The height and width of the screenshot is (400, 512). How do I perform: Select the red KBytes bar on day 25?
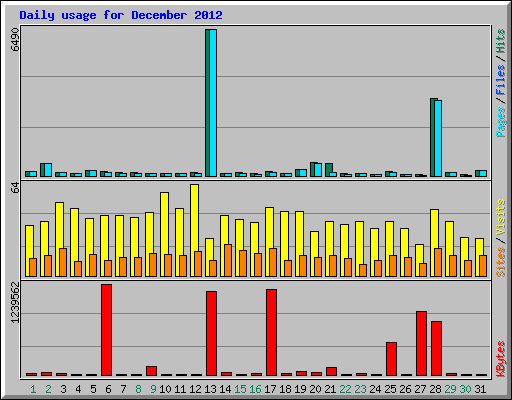pos(391,359)
